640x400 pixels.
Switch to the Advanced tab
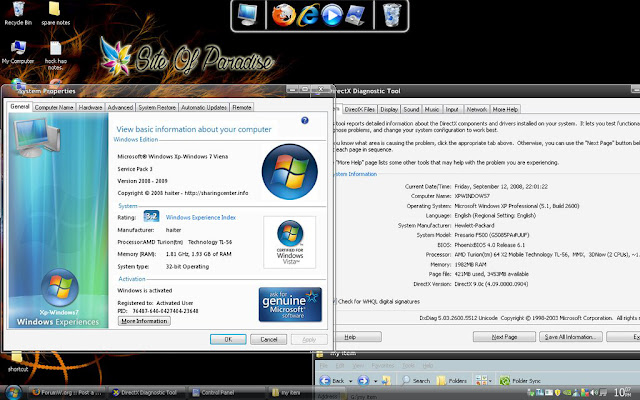pyautogui.click(x=120, y=107)
